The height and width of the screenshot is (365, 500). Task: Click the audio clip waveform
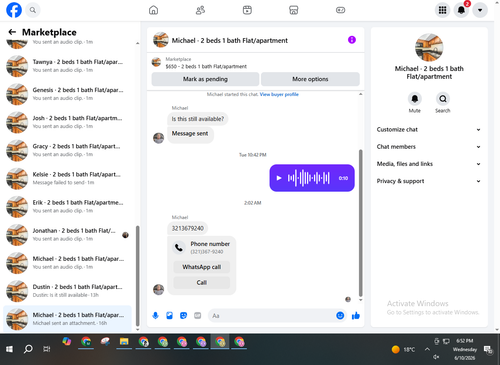(x=309, y=178)
